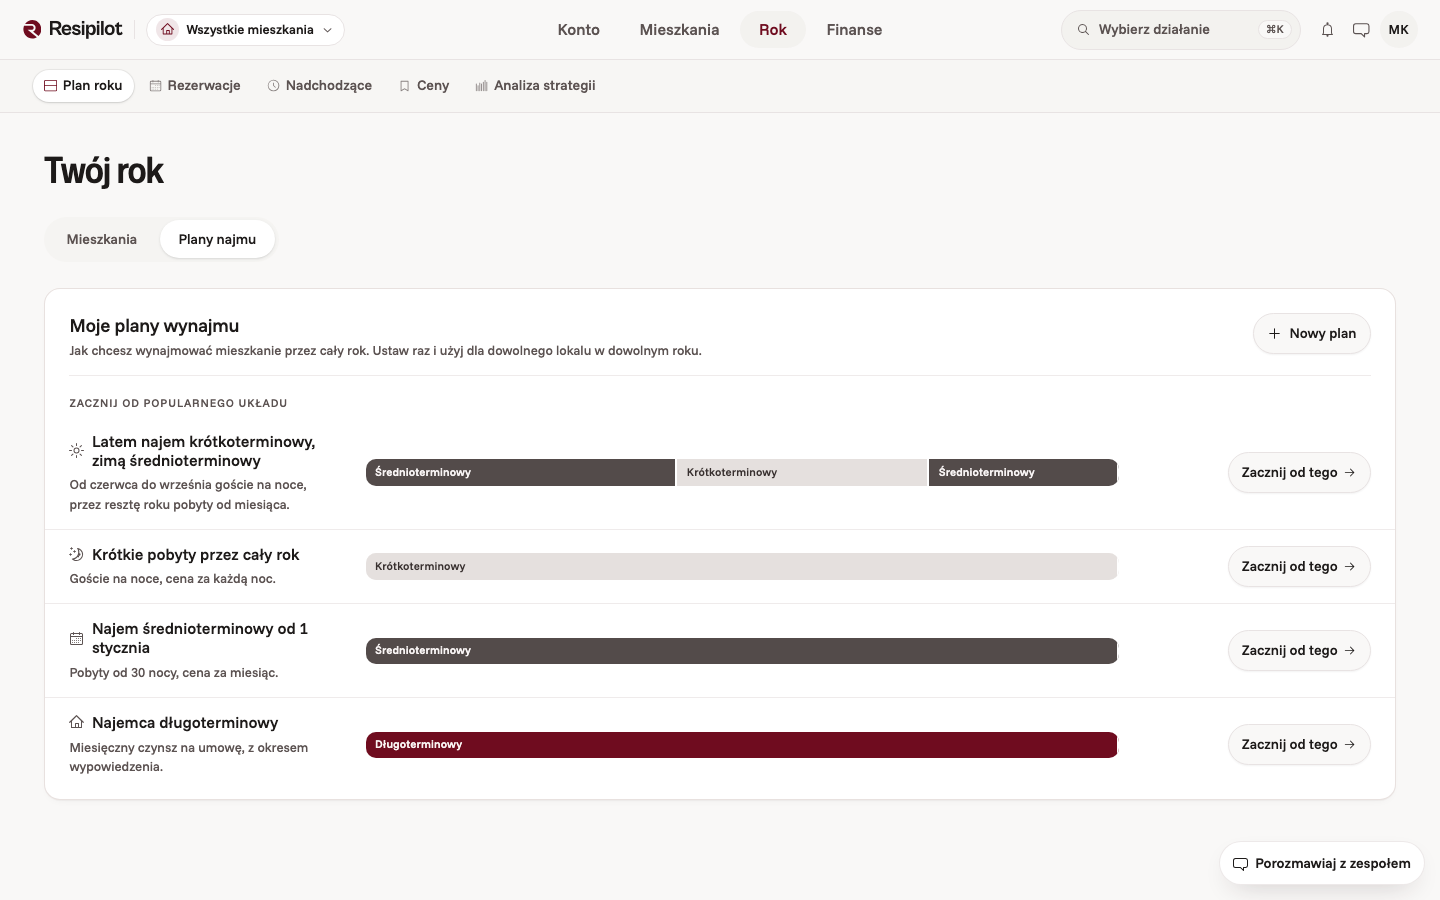Open Porozmawiaj z zespołem chat
Image resolution: width=1440 pixels, height=900 pixels.
coord(1321,863)
